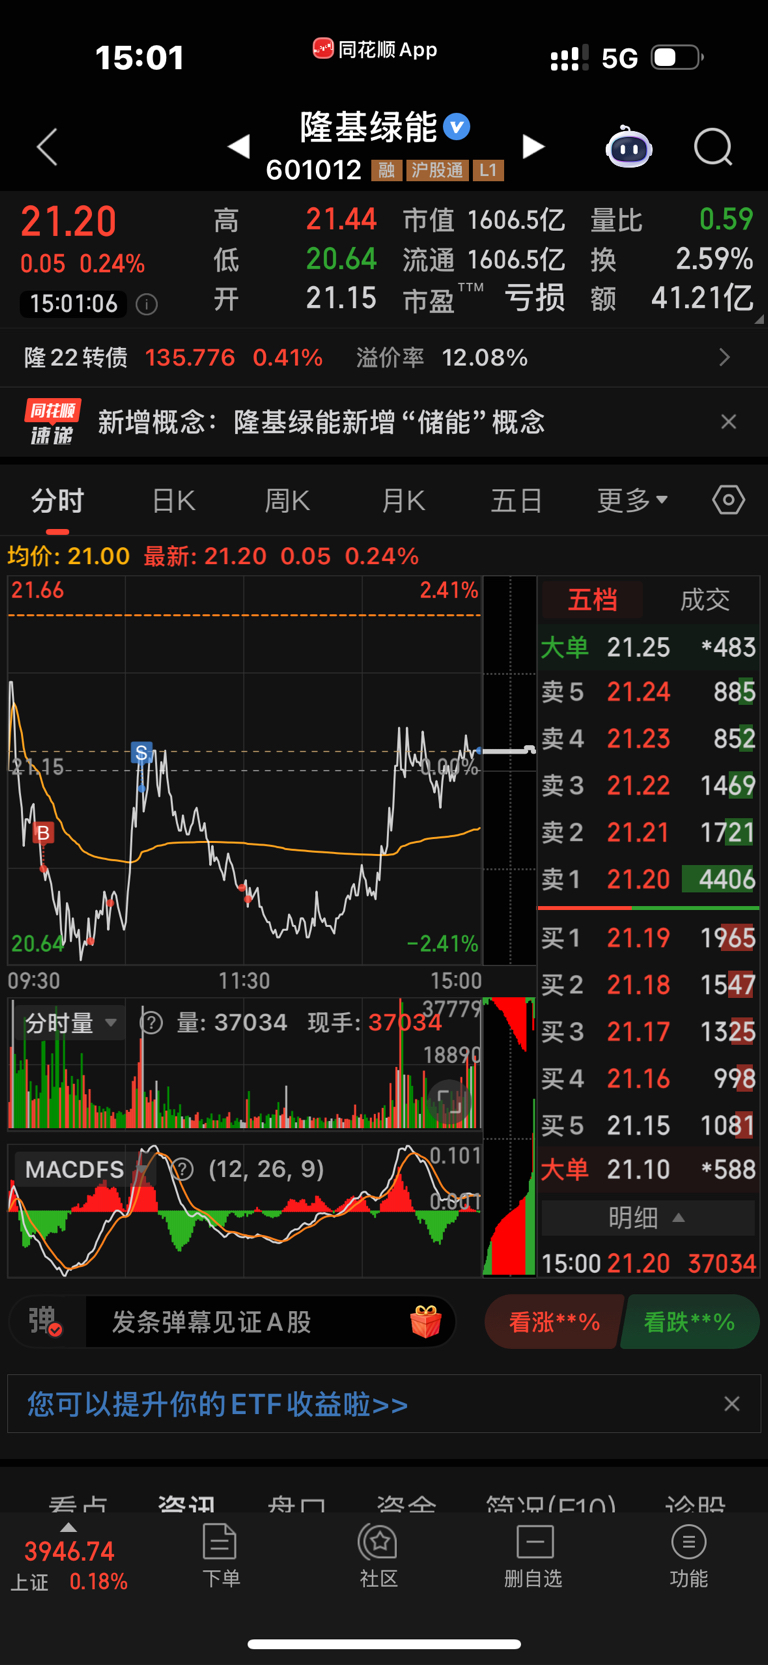Close the ETF收益 promotion banner
The width and height of the screenshot is (769, 1665).
[x=732, y=1404]
